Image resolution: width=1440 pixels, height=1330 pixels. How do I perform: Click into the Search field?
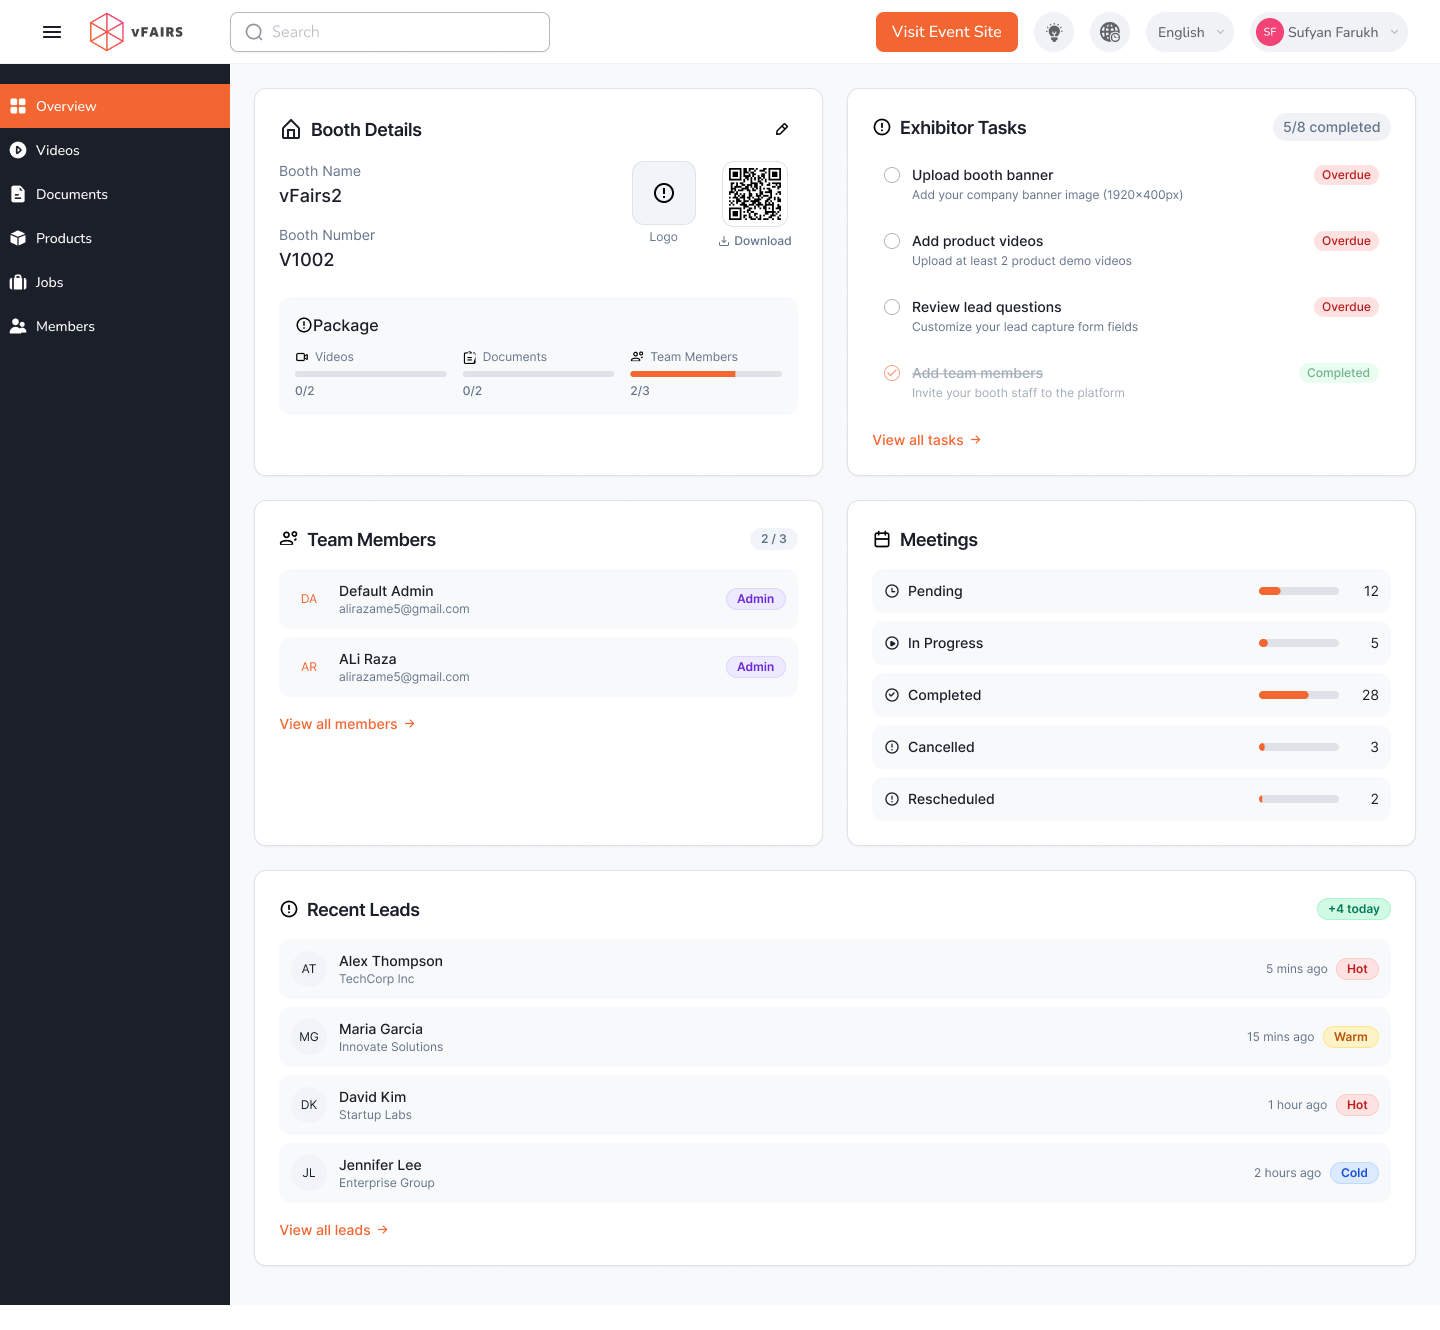tap(390, 32)
